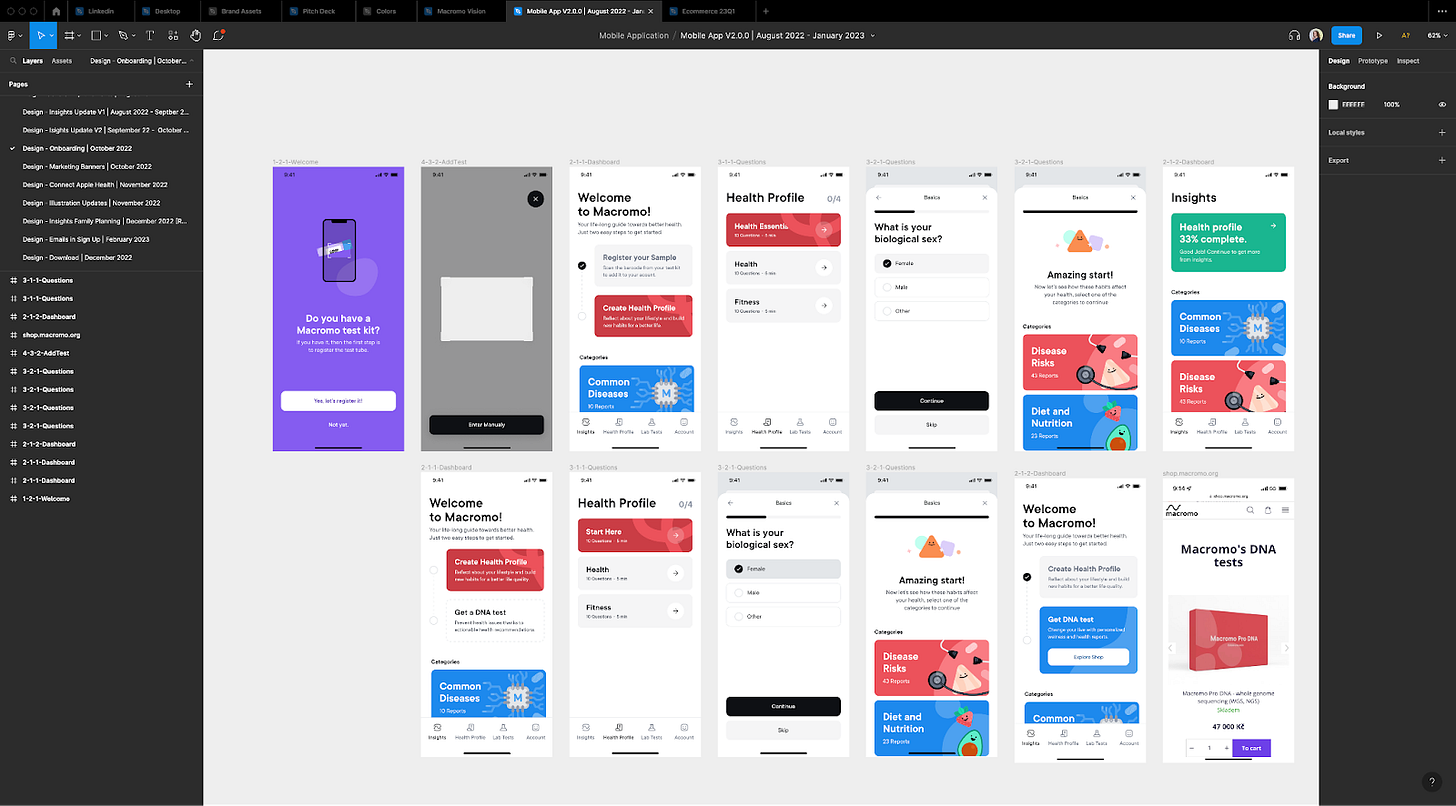The height and width of the screenshot is (806, 1456).
Task: Select the Hand tool
Action: click(197, 35)
